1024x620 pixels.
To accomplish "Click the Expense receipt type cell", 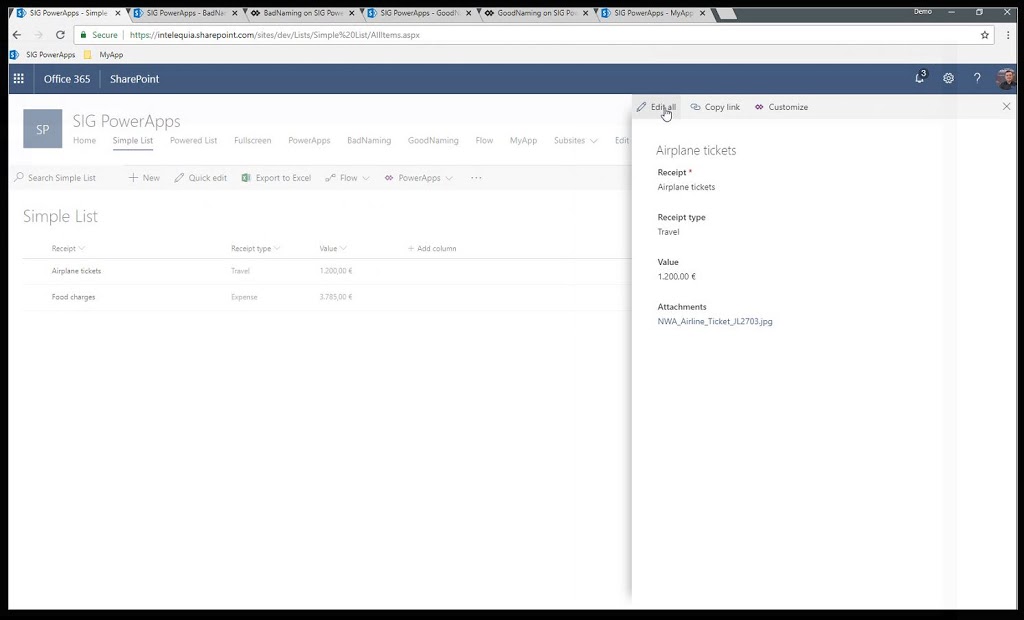I will [x=244, y=297].
